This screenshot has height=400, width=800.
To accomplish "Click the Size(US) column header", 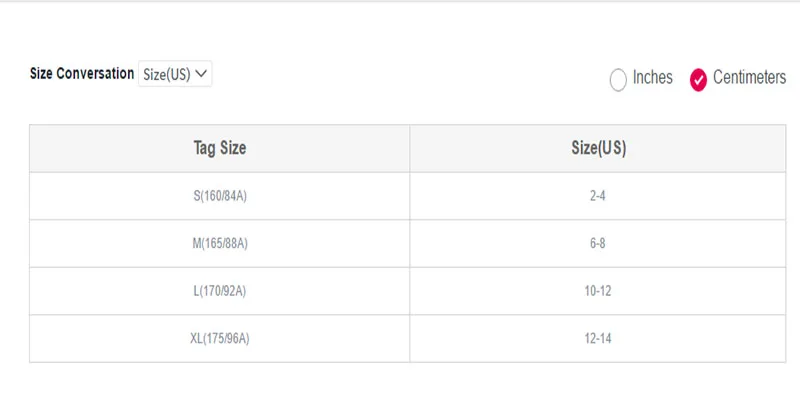I will point(598,148).
